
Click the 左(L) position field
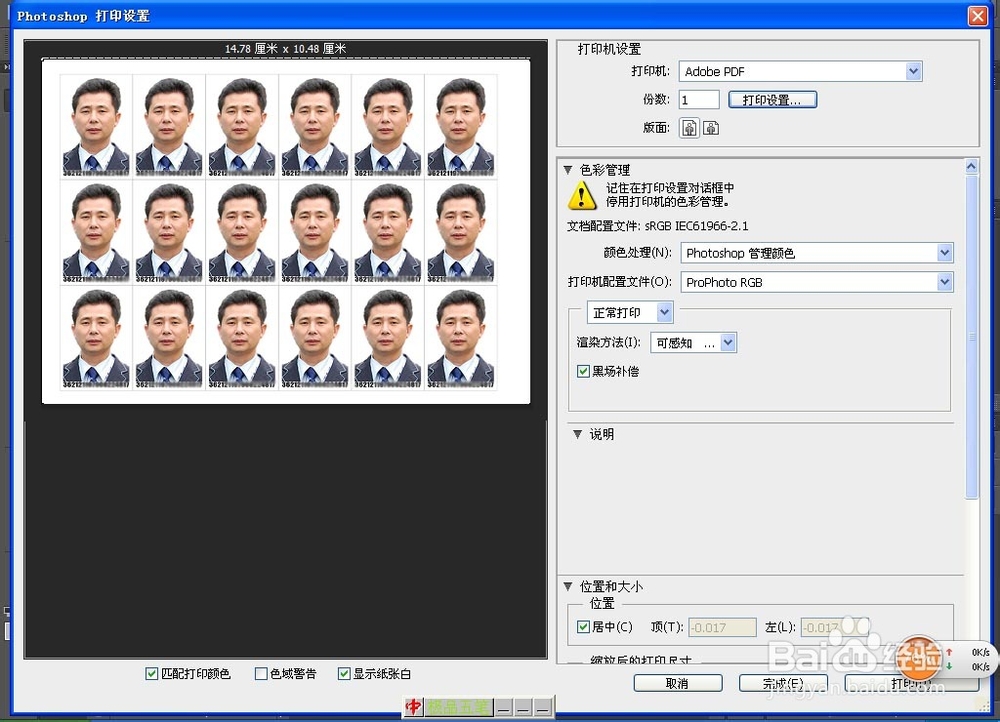(834, 628)
